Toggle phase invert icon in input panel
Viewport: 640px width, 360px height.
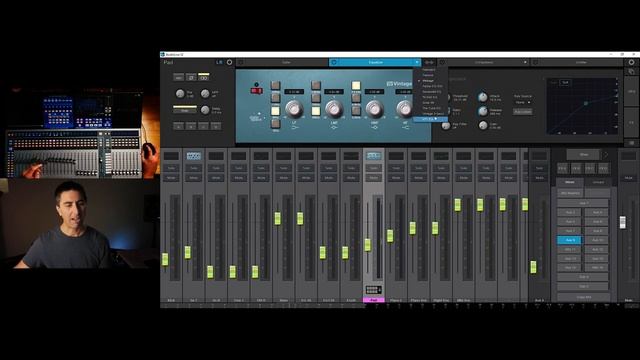(x=191, y=78)
